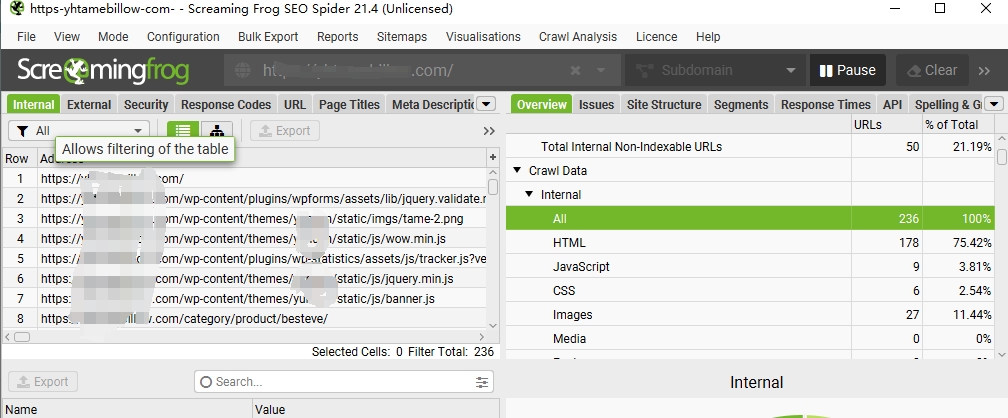Select the Images row in overview
The height and width of the screenshot is (418, 1008).
[750, 314]
